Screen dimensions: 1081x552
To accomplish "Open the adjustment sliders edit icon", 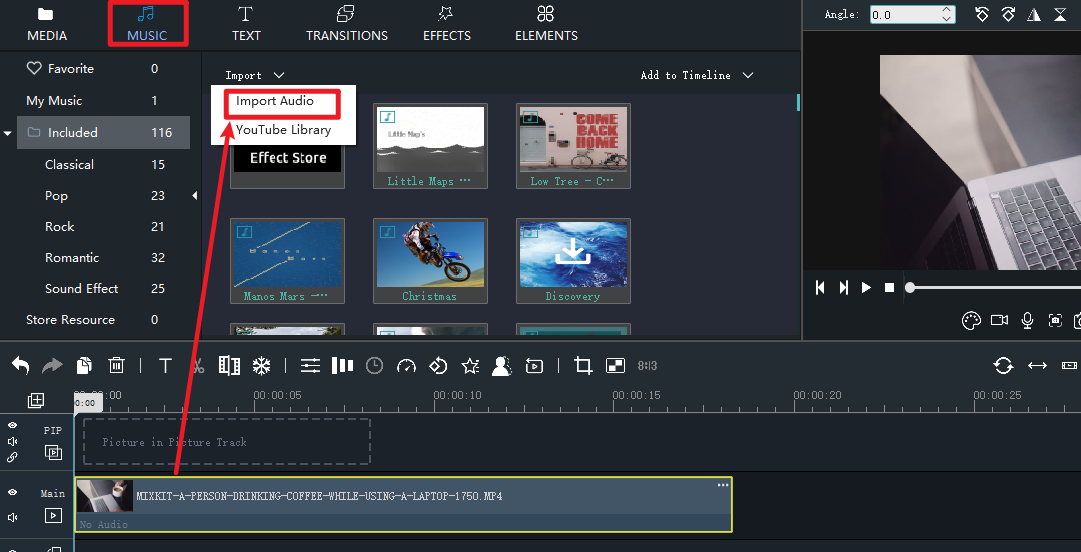I will 311,365.
